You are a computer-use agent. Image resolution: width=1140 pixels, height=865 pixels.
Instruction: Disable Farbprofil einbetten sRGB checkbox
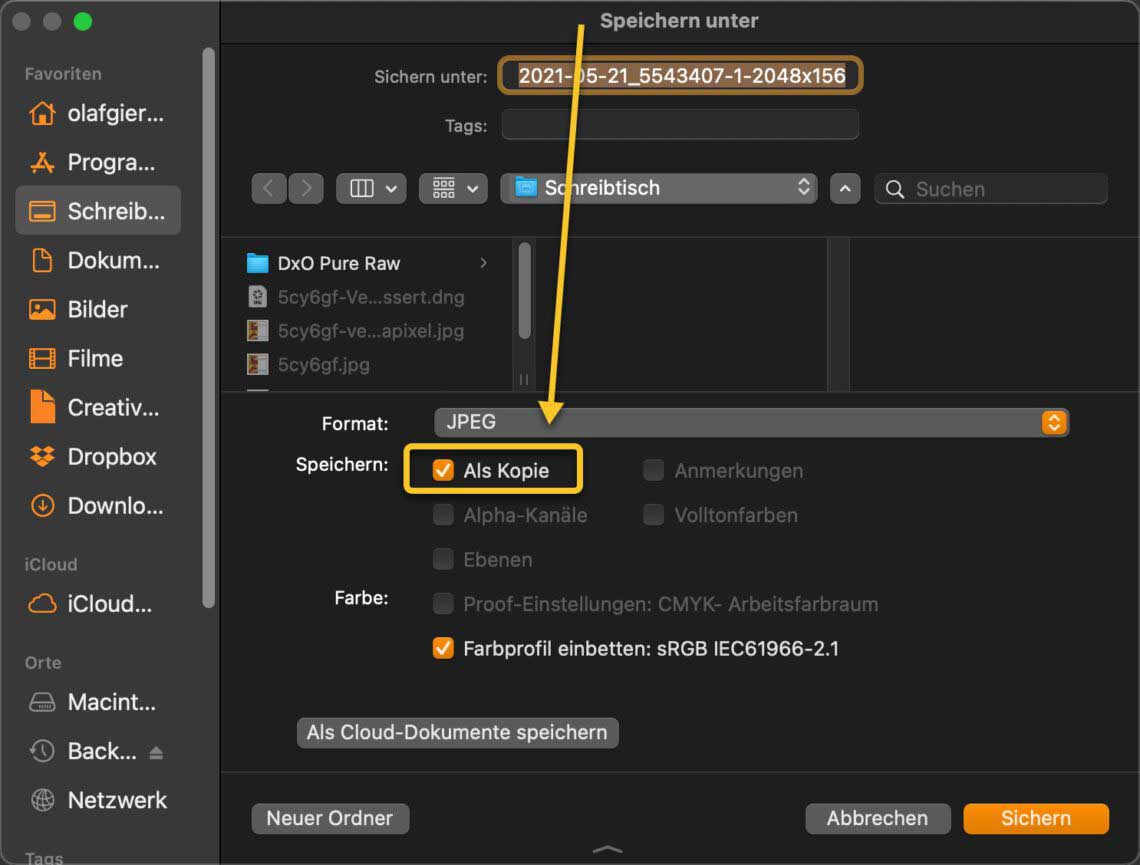(443, 648)
